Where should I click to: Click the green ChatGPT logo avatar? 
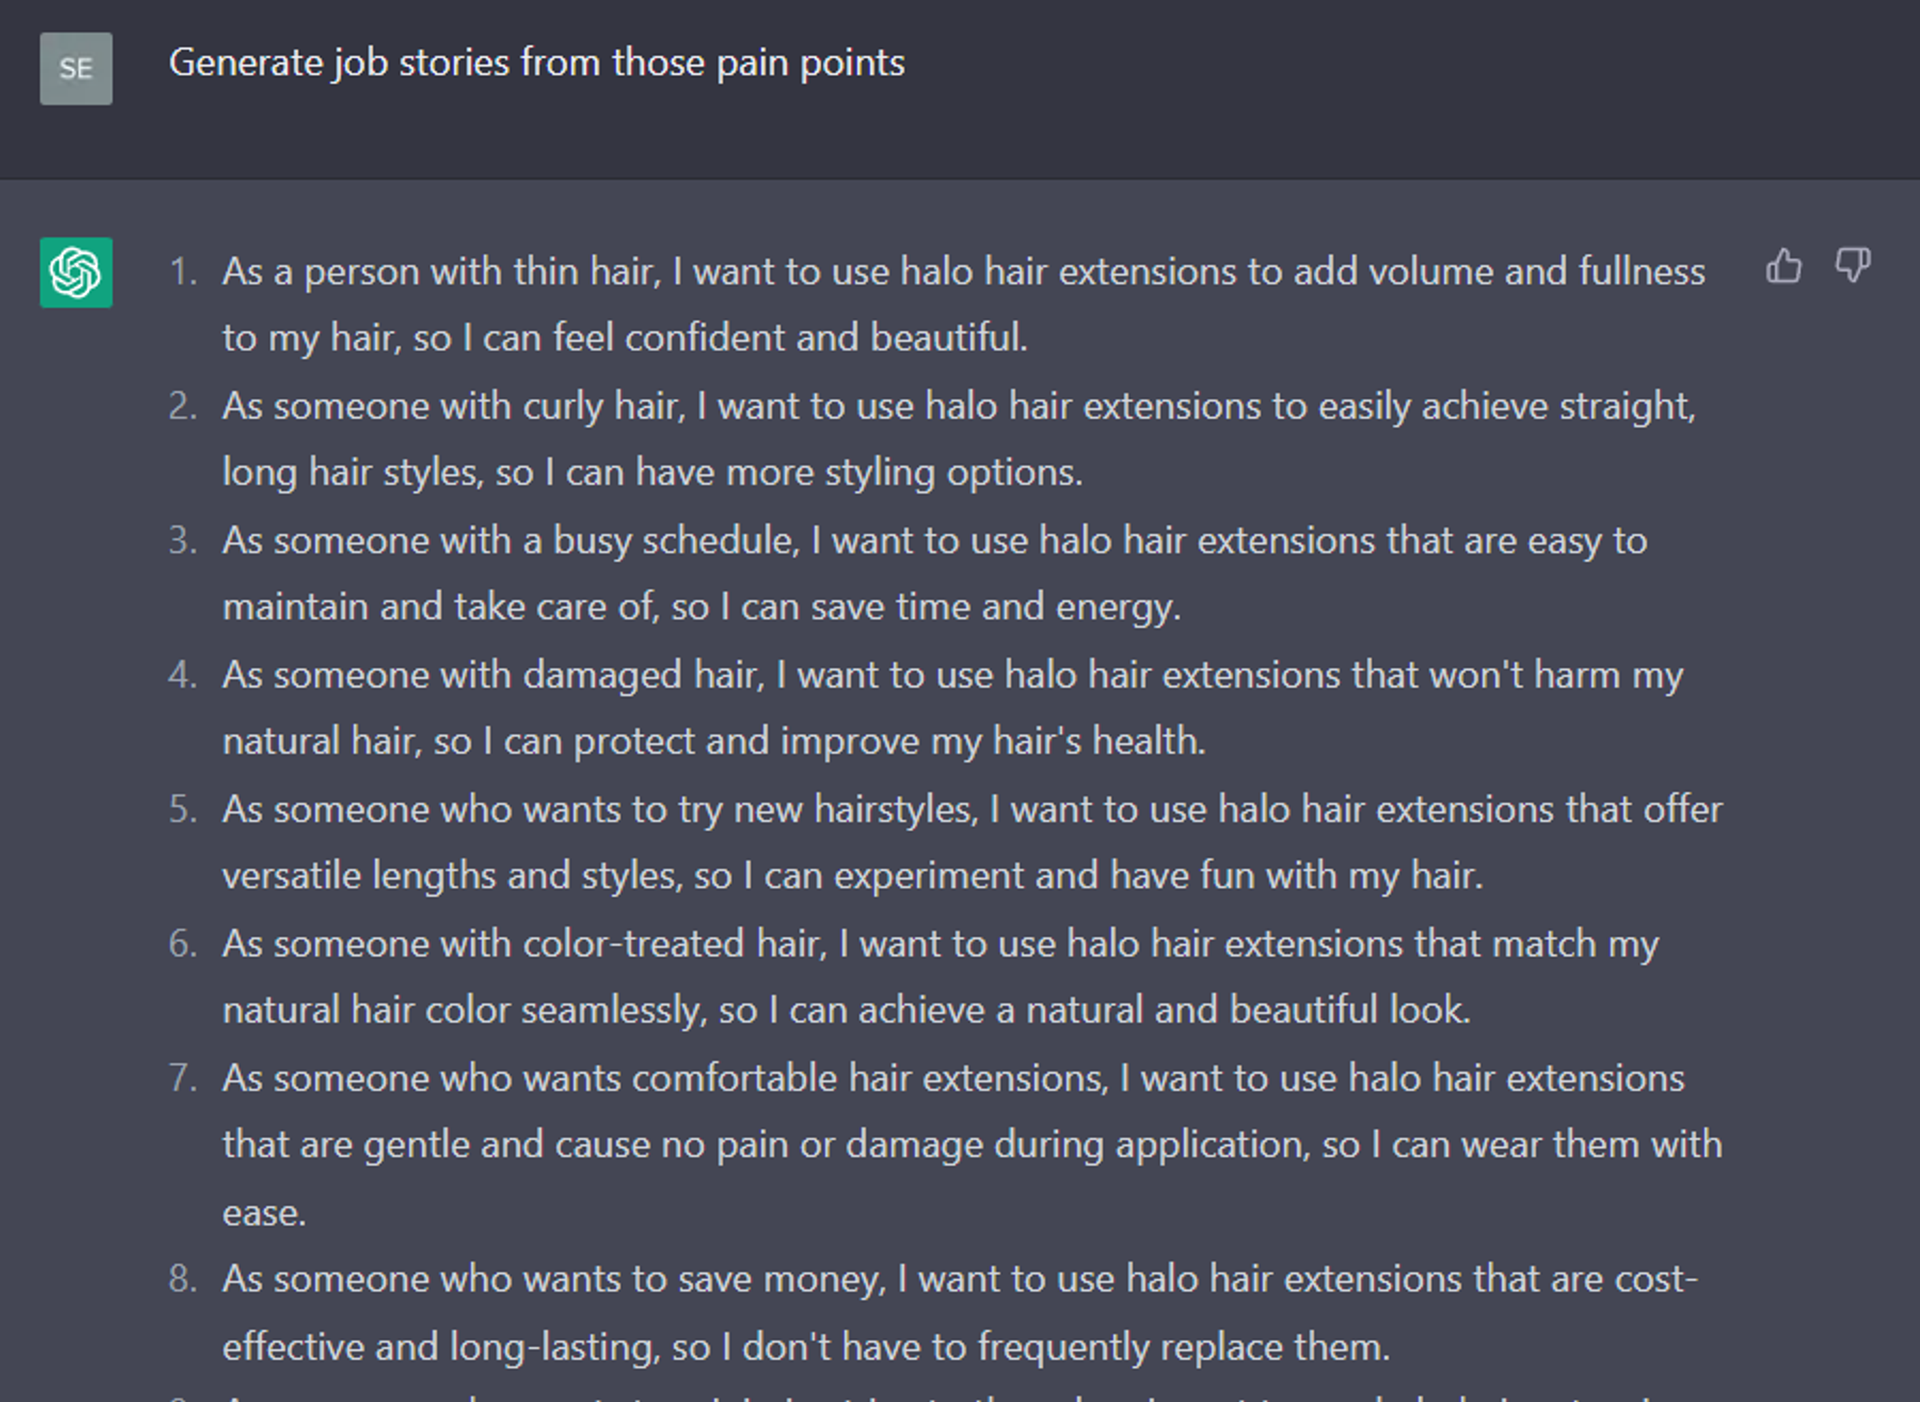76,272
